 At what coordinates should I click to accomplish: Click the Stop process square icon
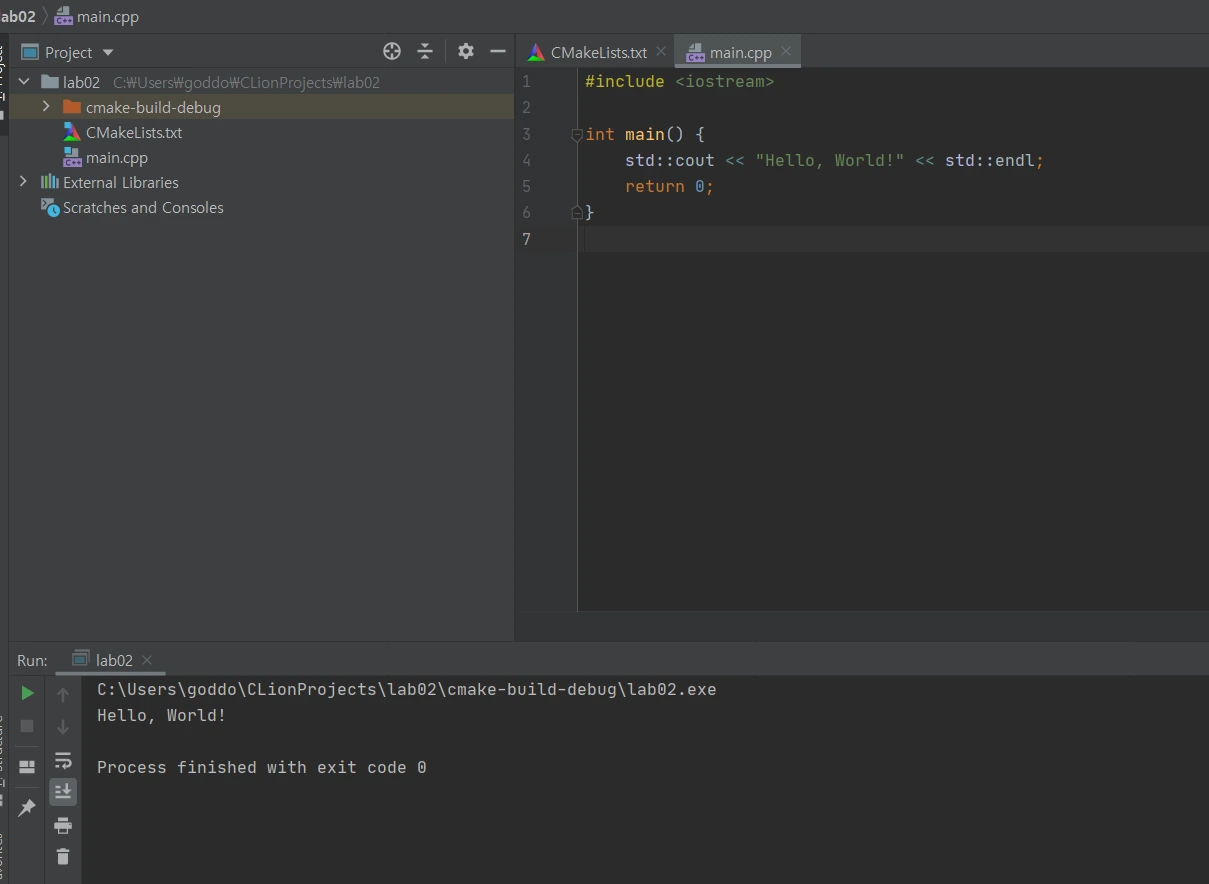27,726
